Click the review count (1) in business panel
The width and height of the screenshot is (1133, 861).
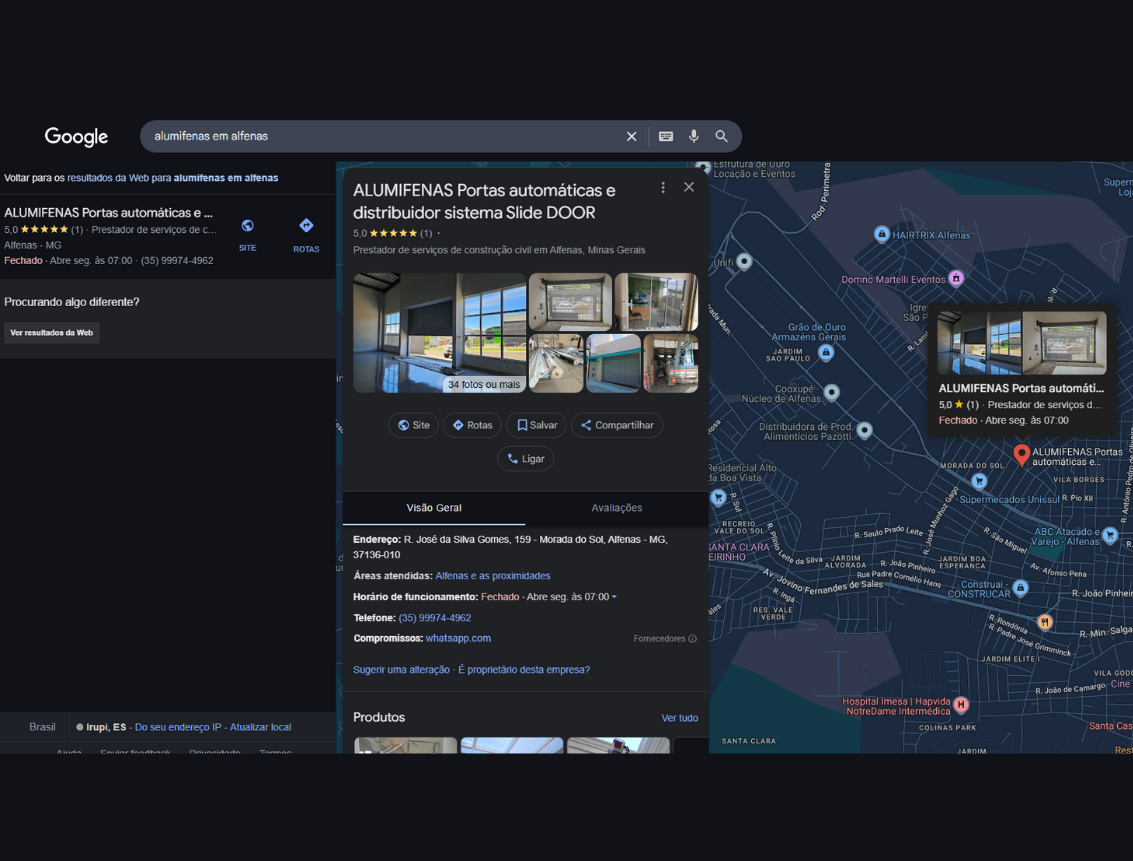pos(426,233)
